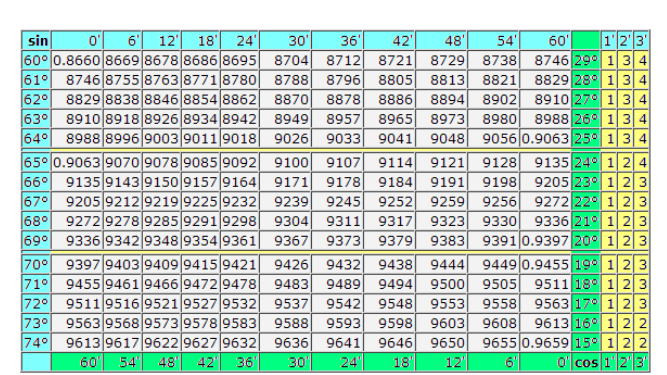Click the value 9225

[x=201, y=202]
